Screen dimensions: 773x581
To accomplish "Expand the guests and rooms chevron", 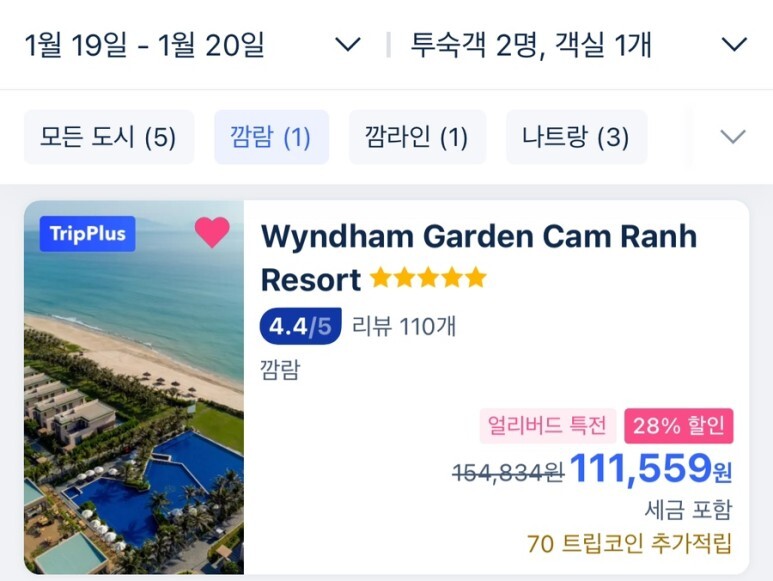I will (734, 45).
